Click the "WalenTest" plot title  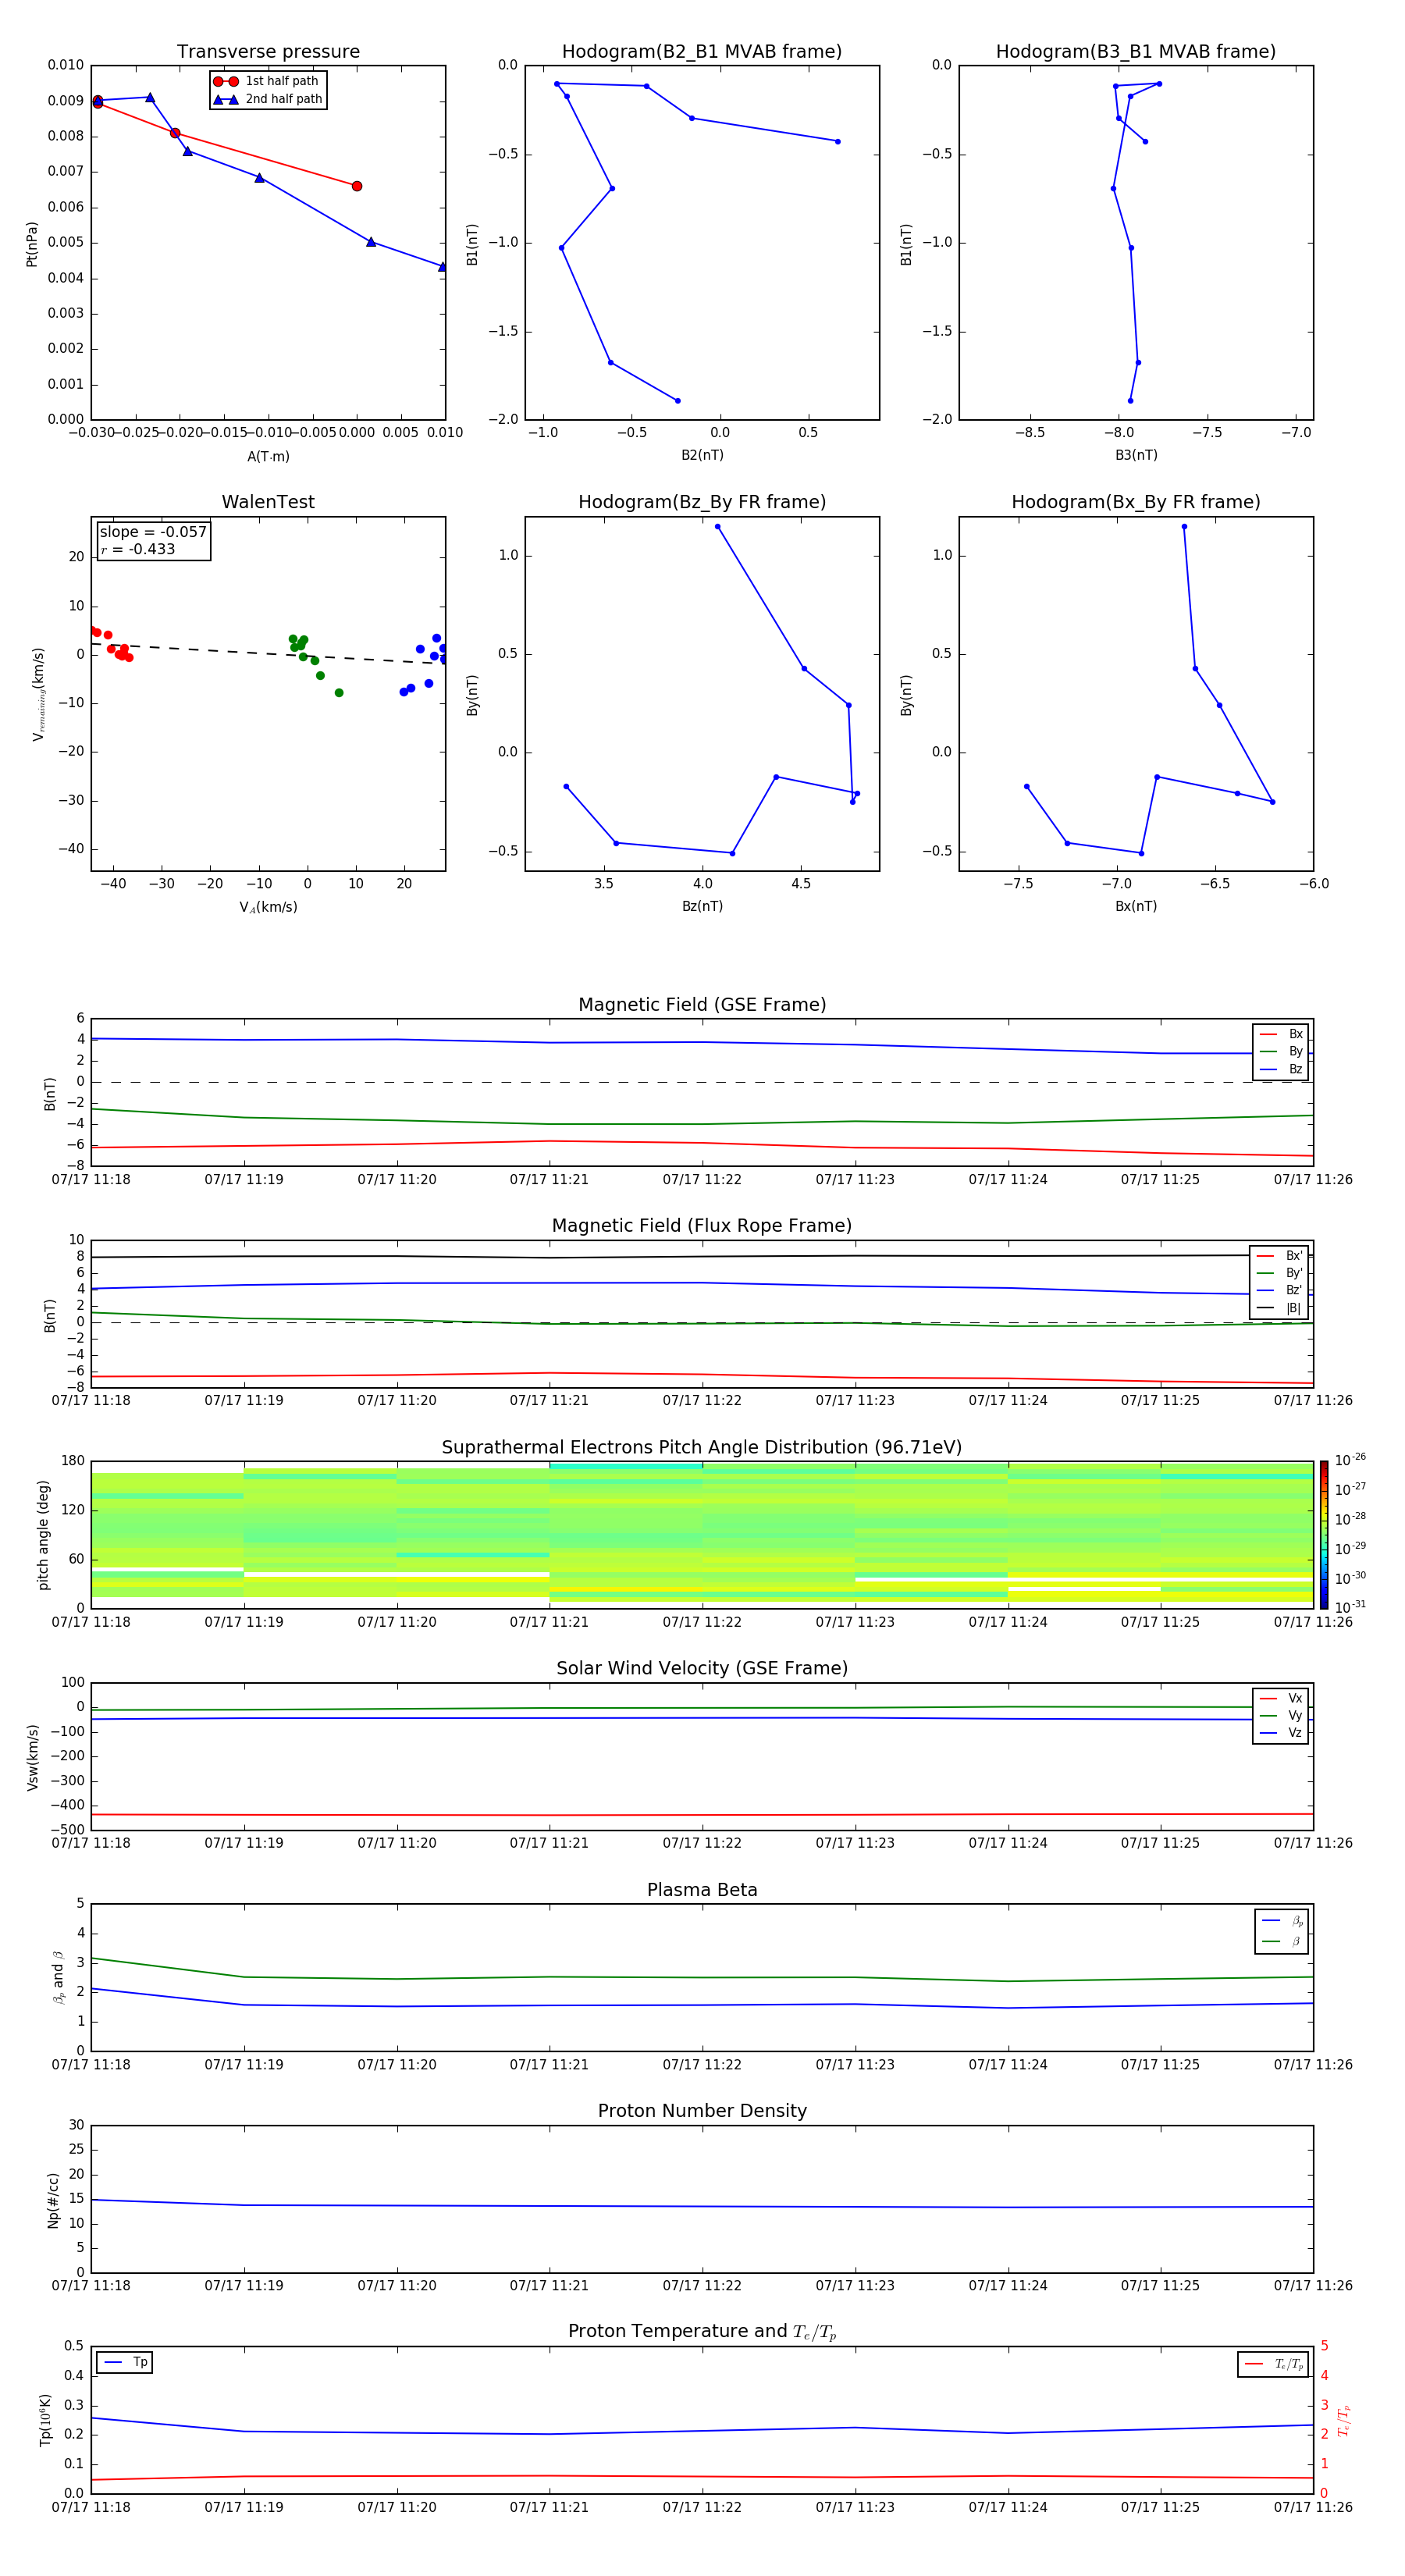click(268, 502)
